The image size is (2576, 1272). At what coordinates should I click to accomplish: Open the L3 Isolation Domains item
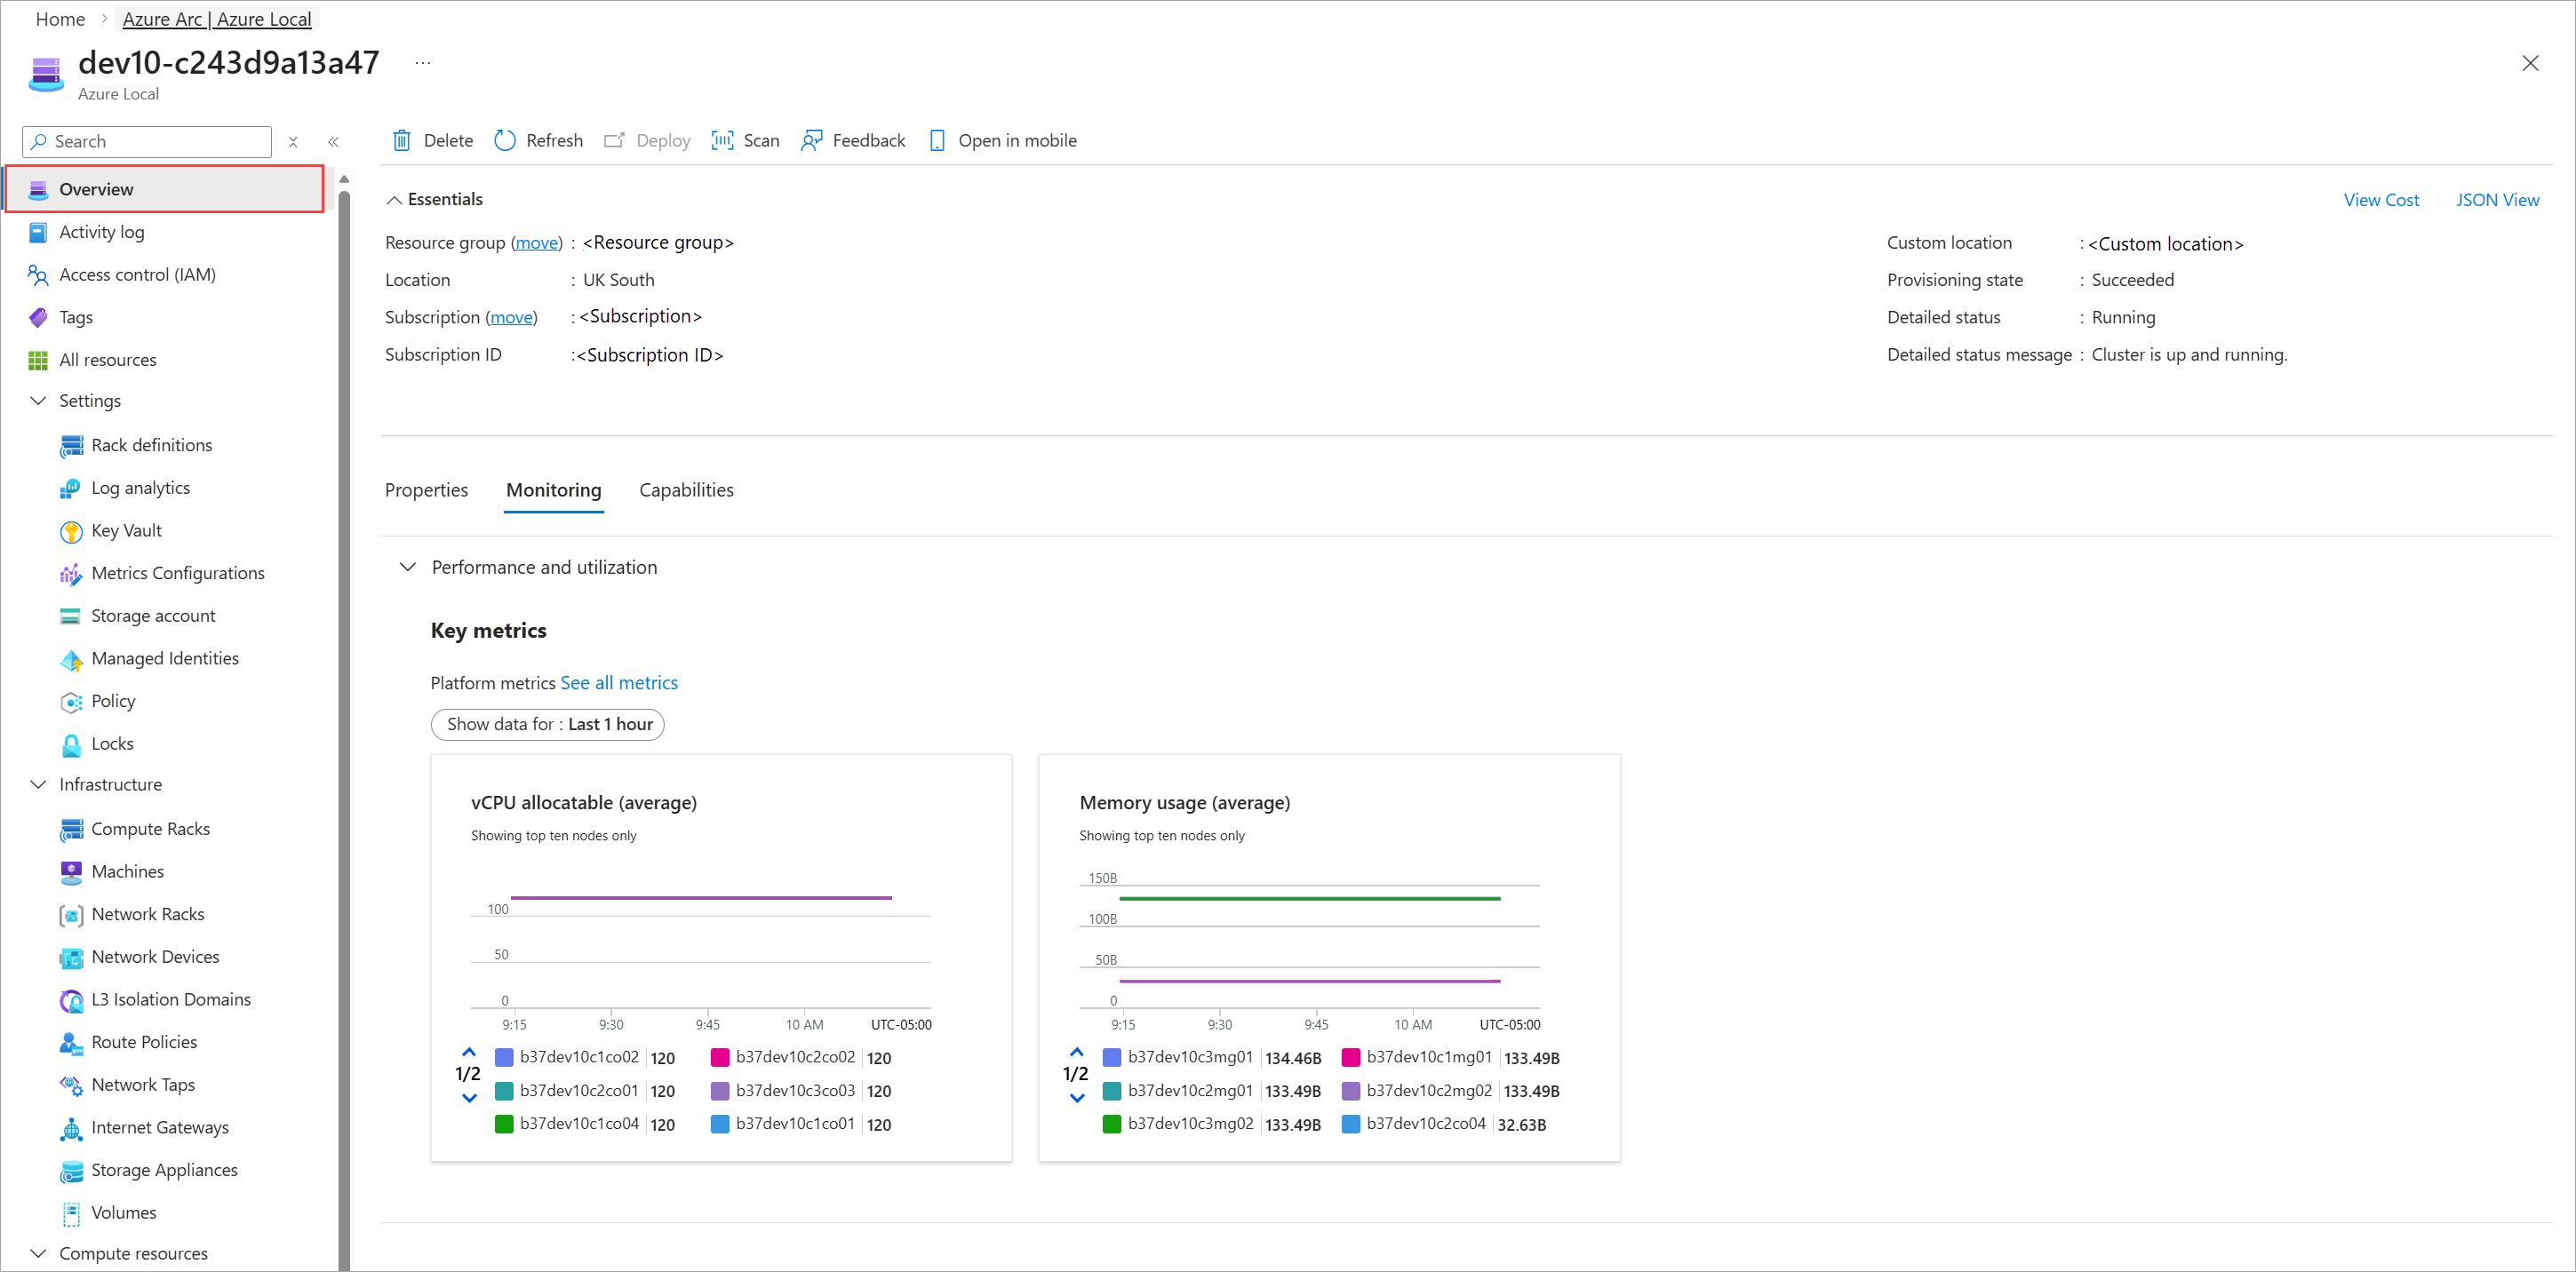click(170, 999)
